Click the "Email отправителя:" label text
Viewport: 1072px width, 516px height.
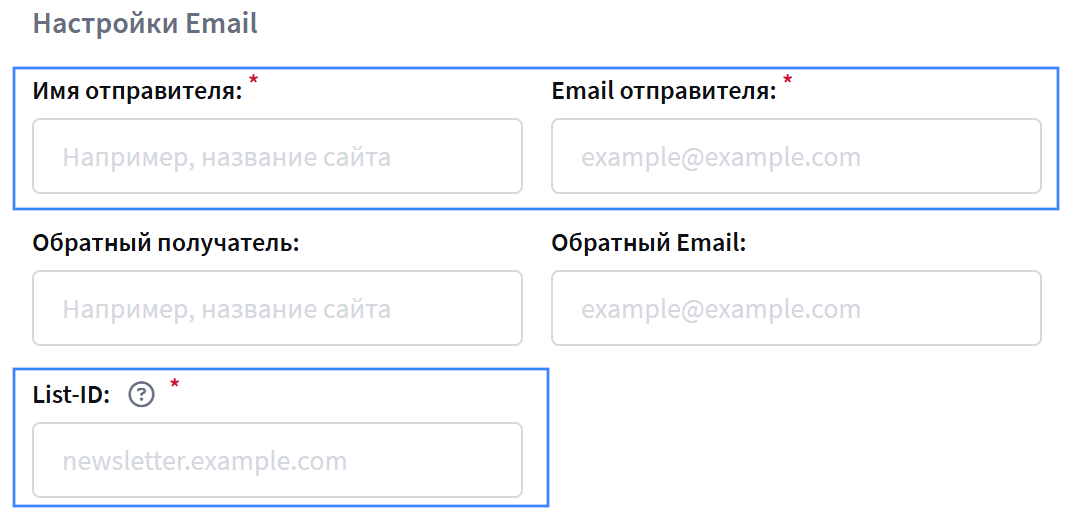664,92
